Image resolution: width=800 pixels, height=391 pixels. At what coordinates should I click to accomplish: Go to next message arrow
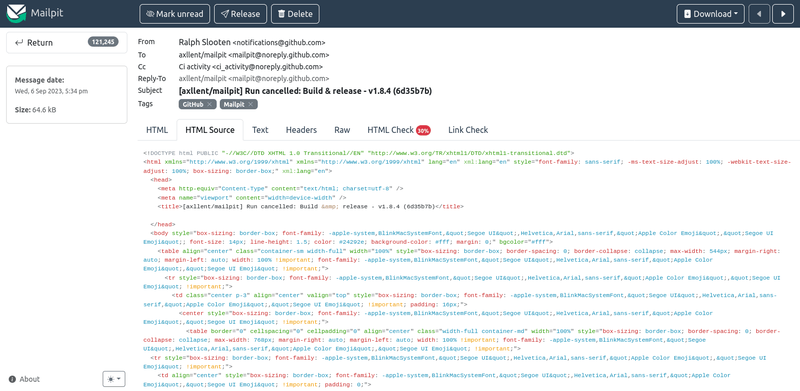coord(783,14)
